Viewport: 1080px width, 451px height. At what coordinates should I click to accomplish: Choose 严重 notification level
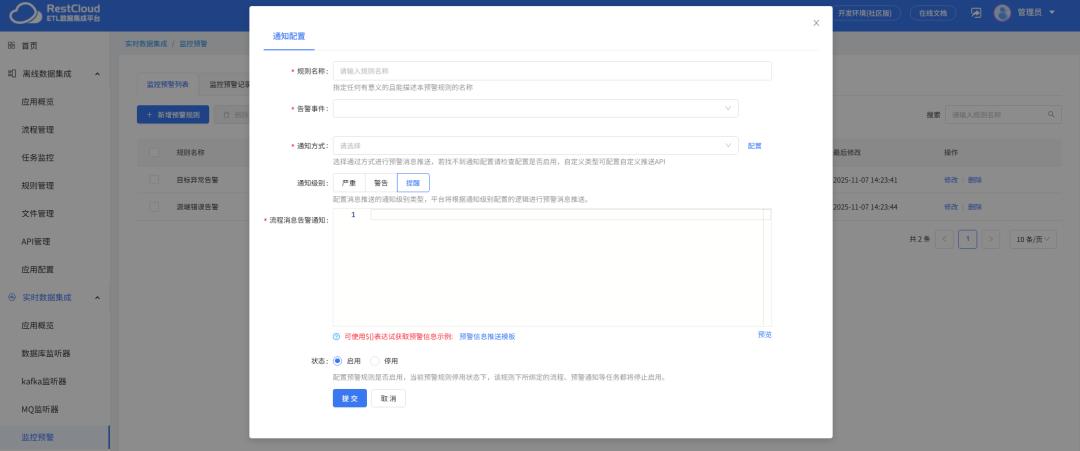(349, 183)
